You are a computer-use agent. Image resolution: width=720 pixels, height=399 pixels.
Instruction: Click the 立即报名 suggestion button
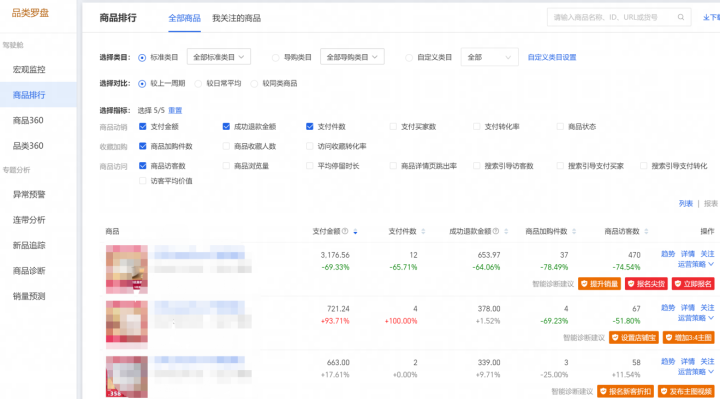pyautogui.click(x=693, y=284)
